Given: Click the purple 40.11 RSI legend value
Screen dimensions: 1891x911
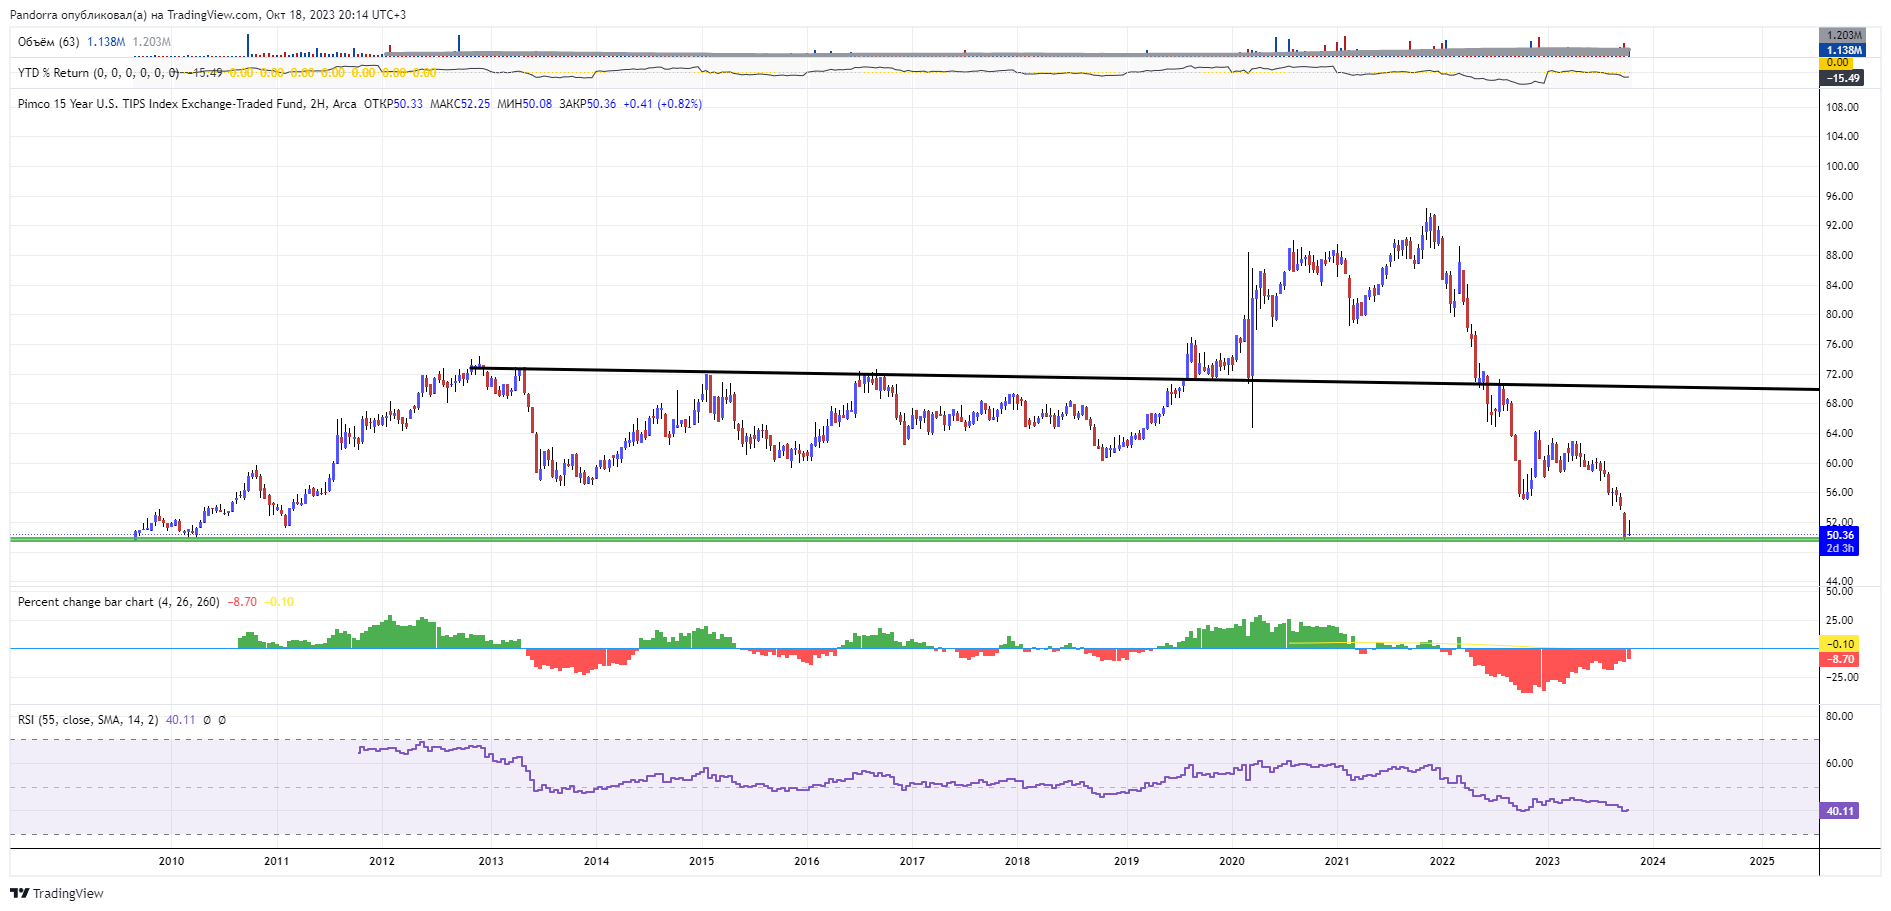Looking at the screenshot, I should click(x=180, y=720).
